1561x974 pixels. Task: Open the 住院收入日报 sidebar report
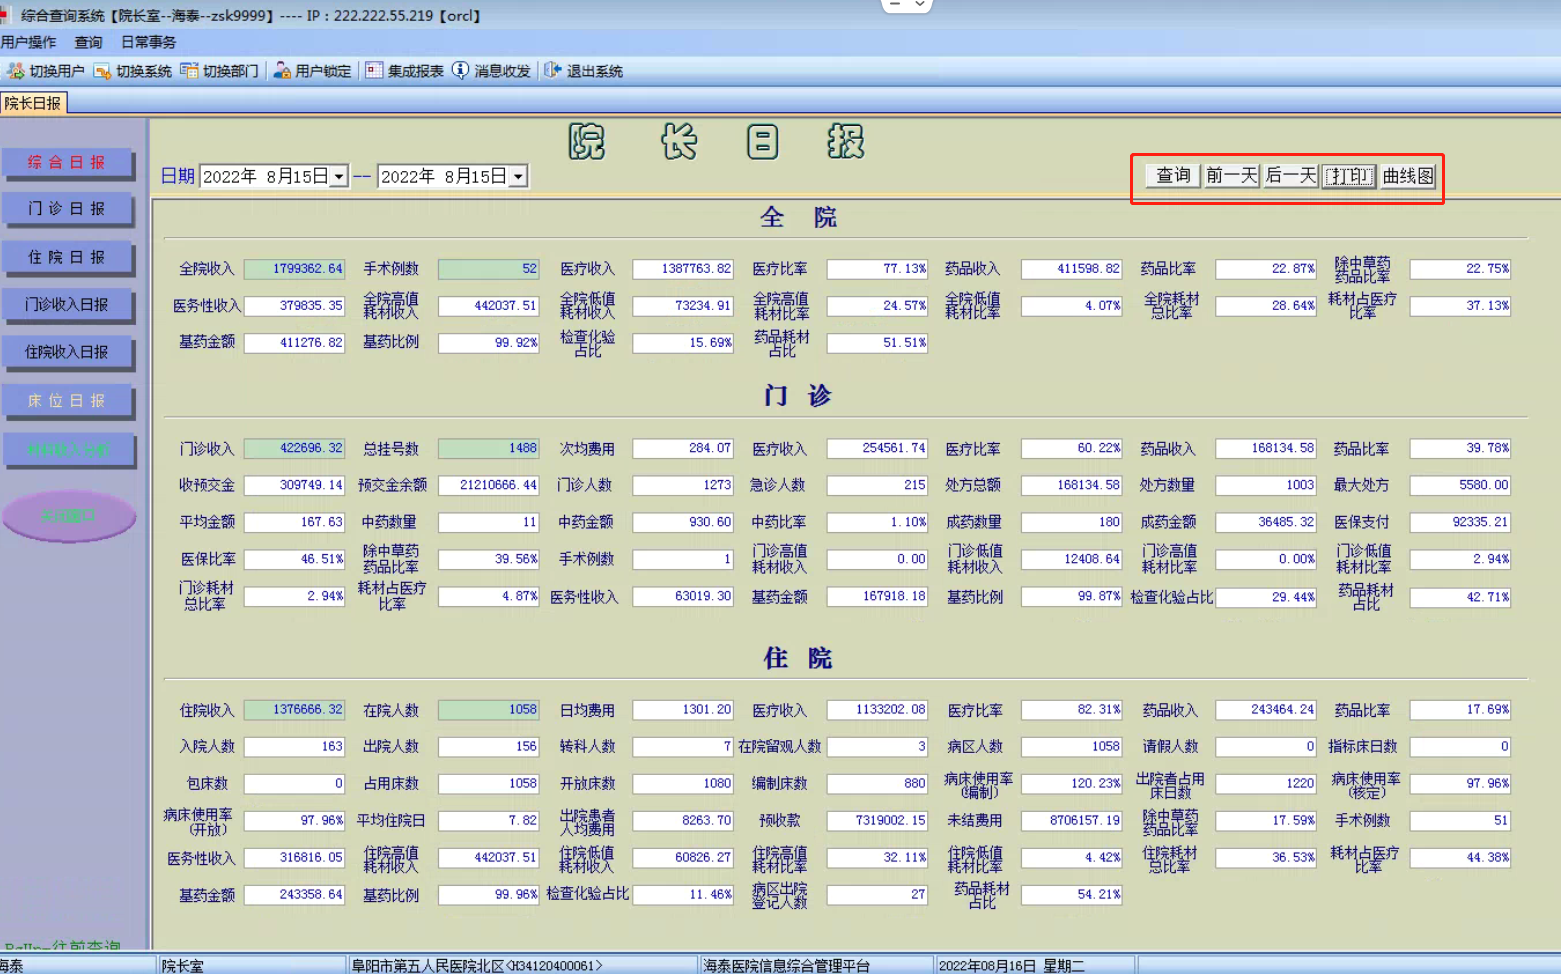[x=67, y=352]
